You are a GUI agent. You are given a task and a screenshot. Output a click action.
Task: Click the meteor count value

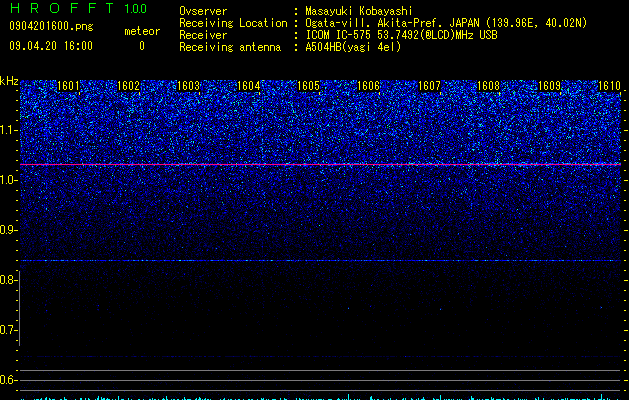point(142,46)
